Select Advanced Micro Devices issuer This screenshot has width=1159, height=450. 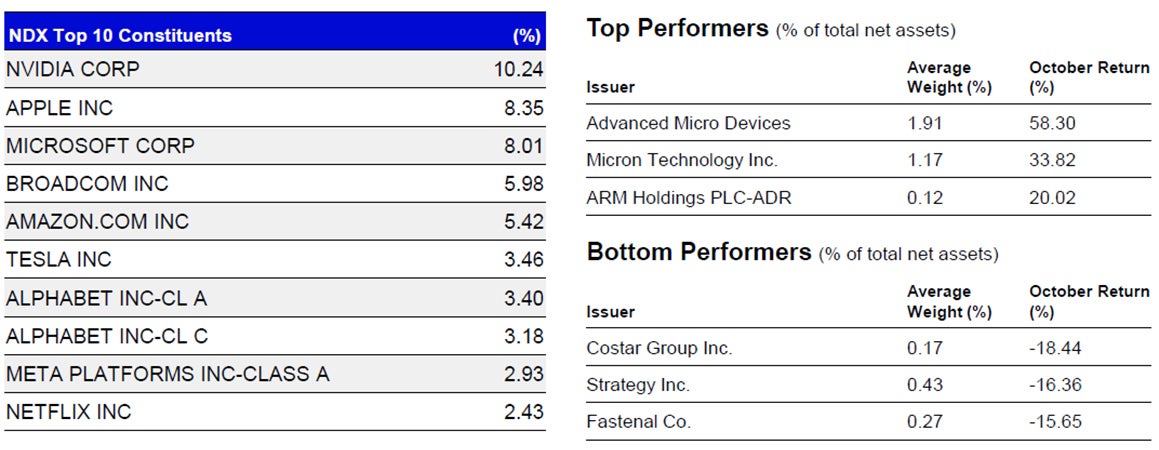[x=688, y=123]
